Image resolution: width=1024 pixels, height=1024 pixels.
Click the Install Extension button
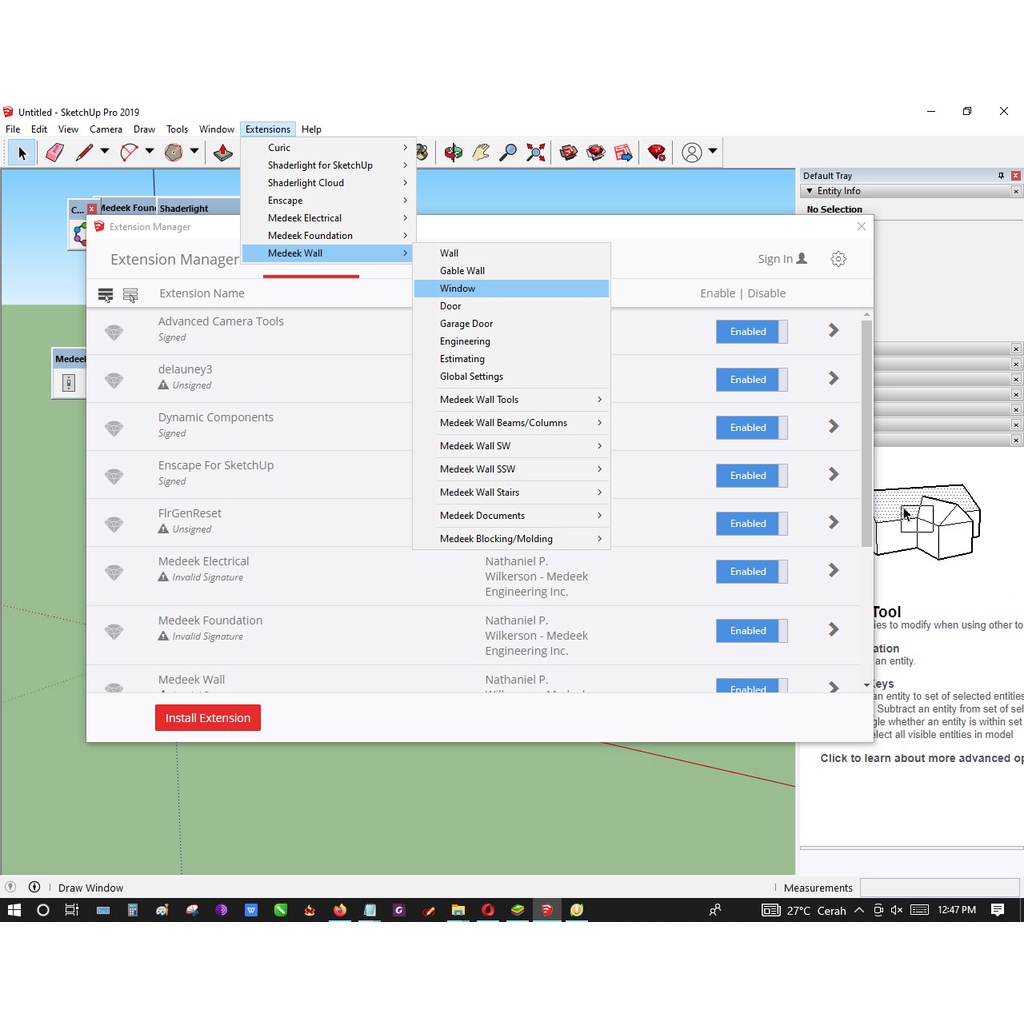tap(207, 717)
